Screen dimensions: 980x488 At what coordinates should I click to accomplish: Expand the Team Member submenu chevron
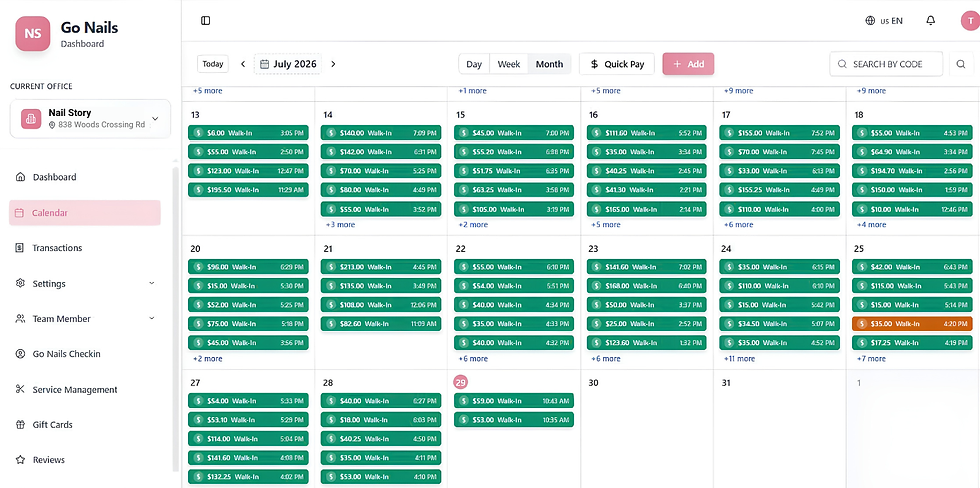152,319
